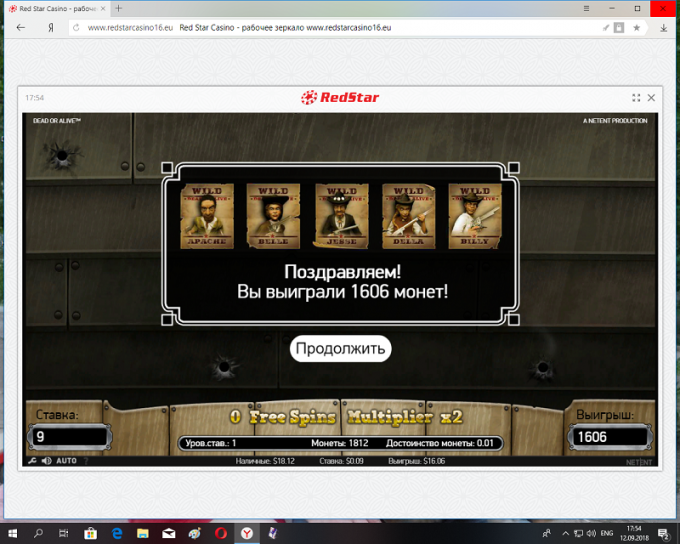680x544 pixels.
Task: Open the People icon in system tray
Action: click(546, 533)
